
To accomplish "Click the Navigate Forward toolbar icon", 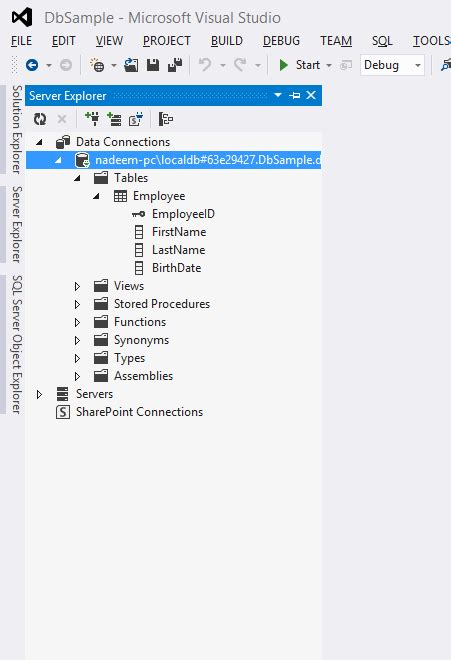I will 66,65.
